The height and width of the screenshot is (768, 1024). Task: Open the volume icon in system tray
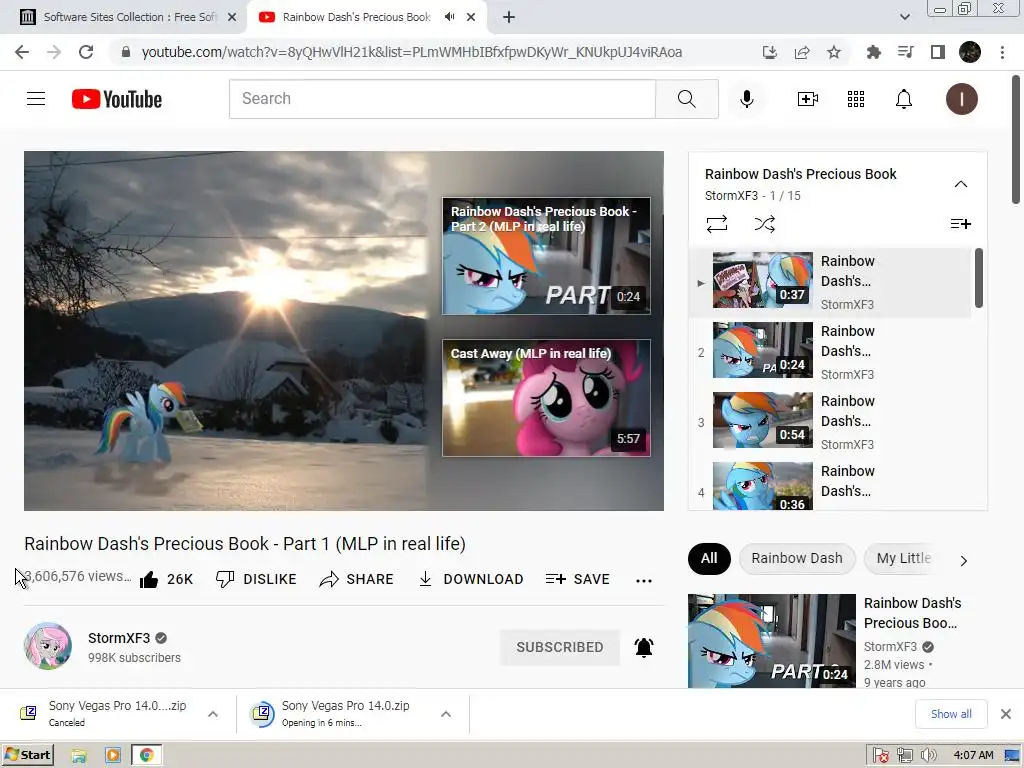[928, 756]
